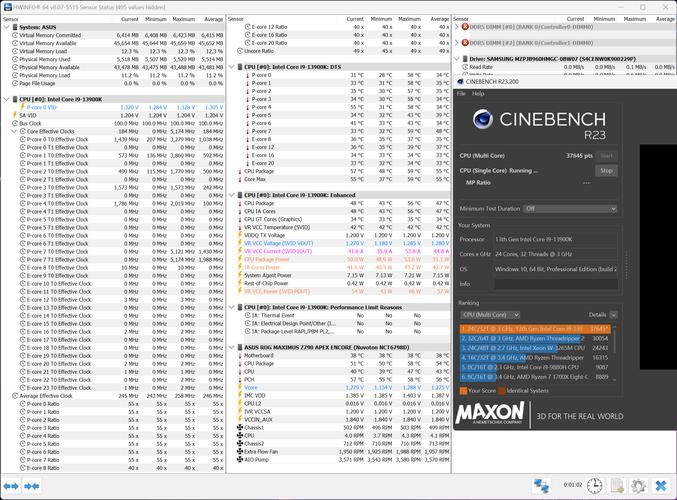Click the red error icon on DDR5 DIMM #2
The image size is (677, 500).
pyautogui.click(x=465, y=43)
